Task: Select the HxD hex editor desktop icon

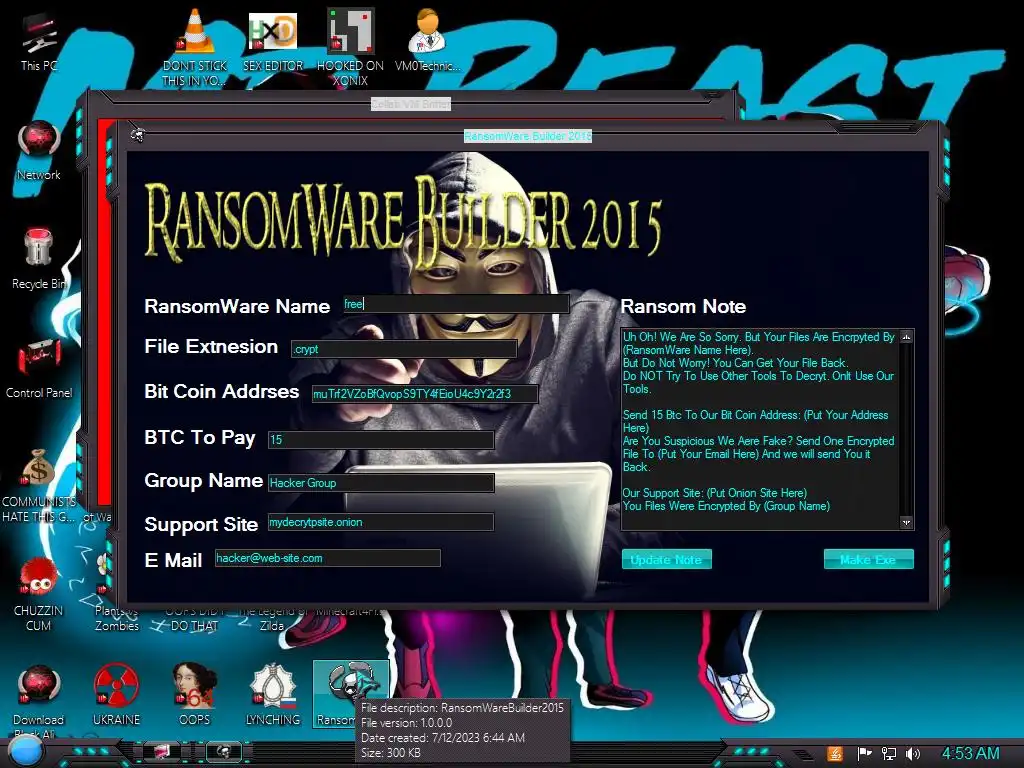Action: [x=273, y=40]
